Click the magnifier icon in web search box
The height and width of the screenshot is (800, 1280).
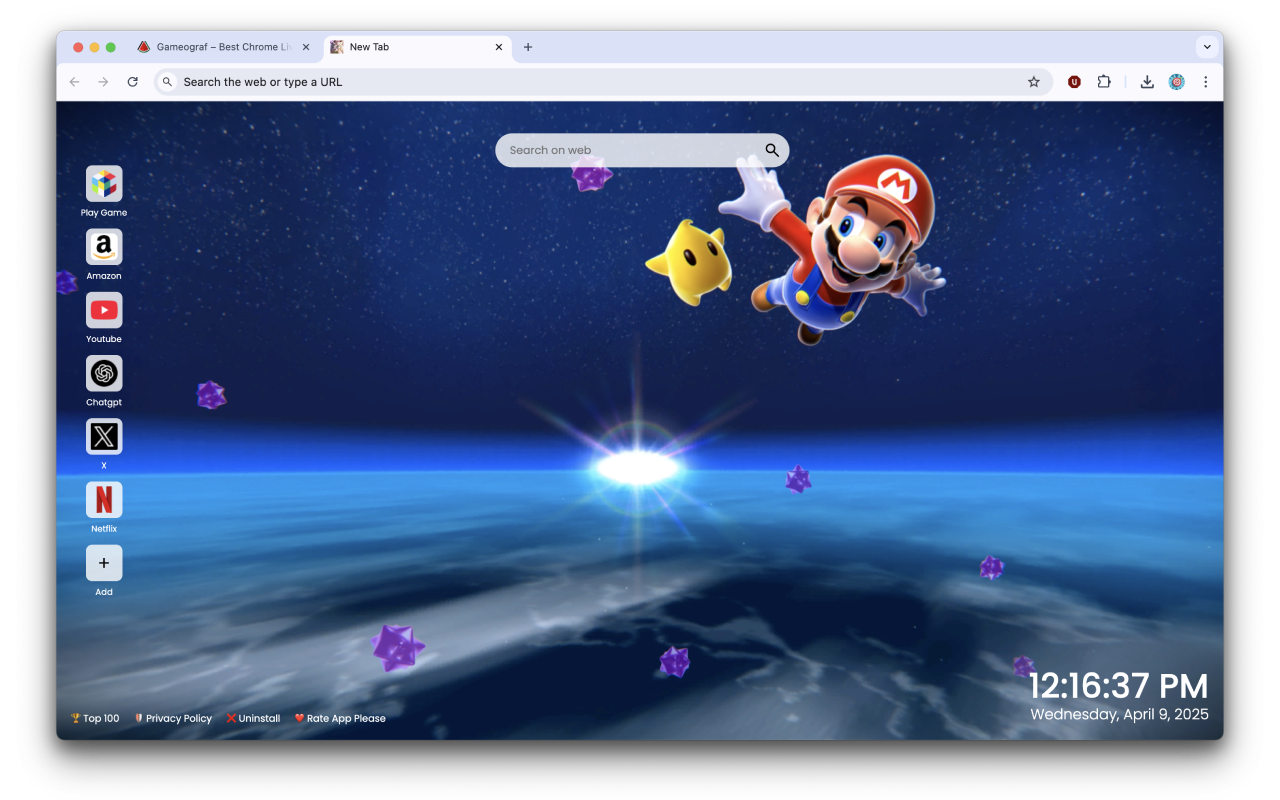[772, 150]
